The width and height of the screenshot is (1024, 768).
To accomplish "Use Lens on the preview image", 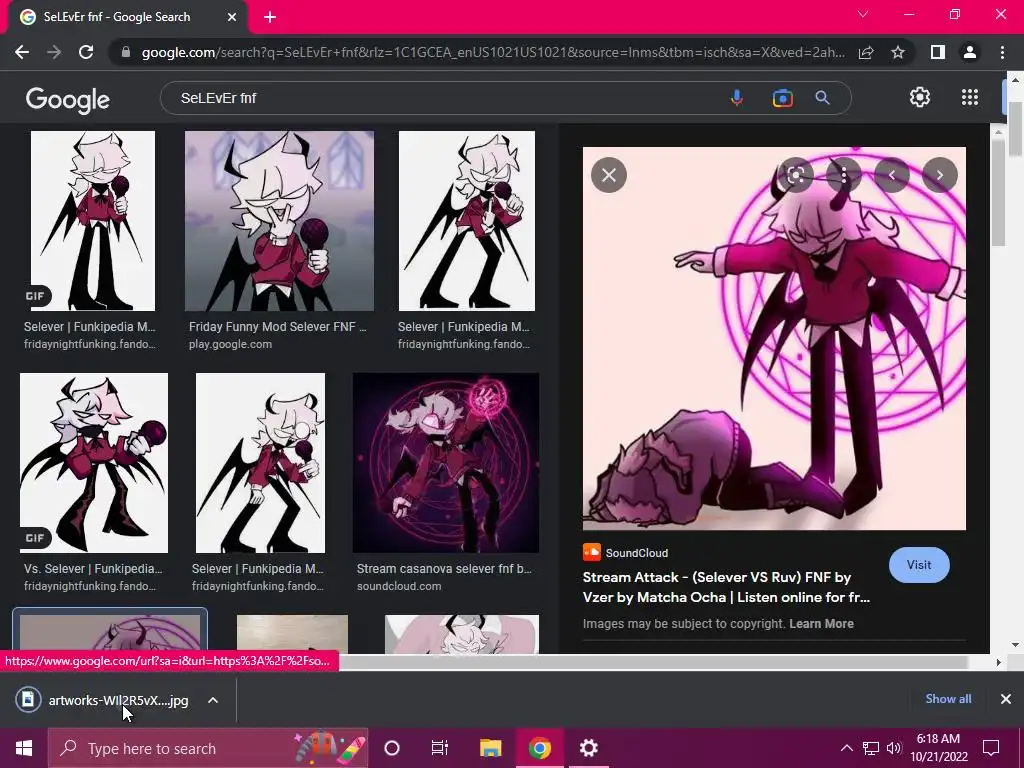I will point(795,175).
